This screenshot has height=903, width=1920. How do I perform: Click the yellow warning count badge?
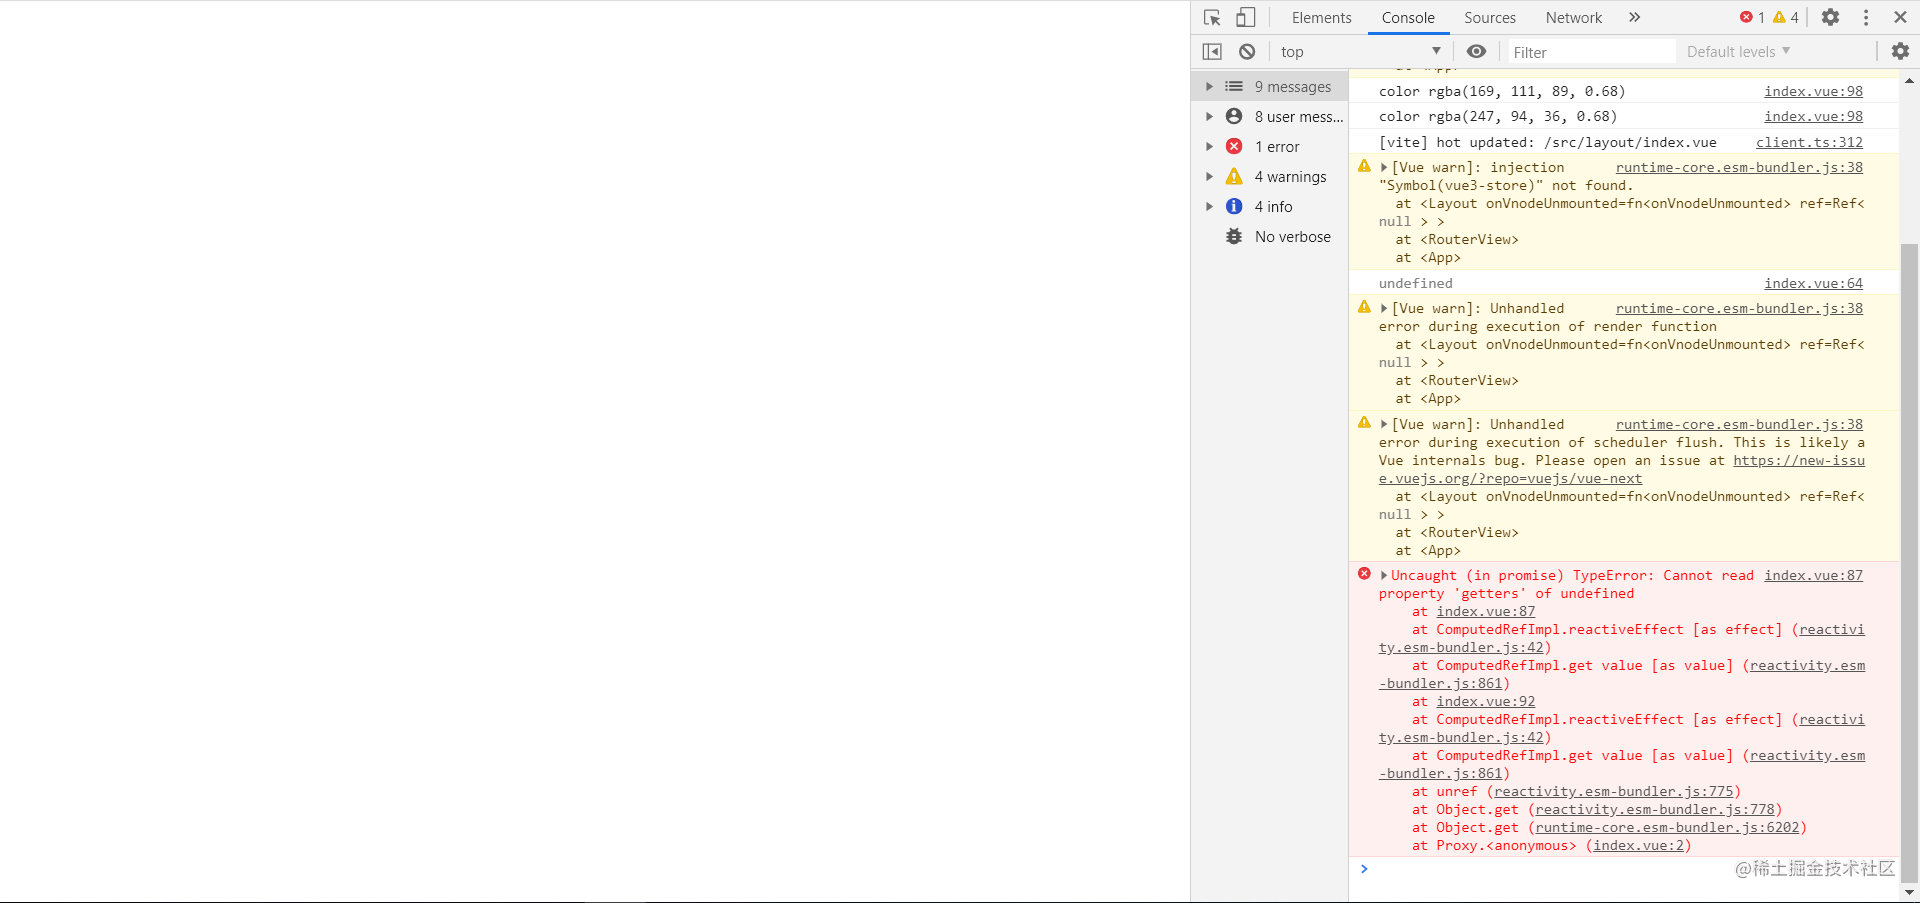click(x=1786, y=18)
